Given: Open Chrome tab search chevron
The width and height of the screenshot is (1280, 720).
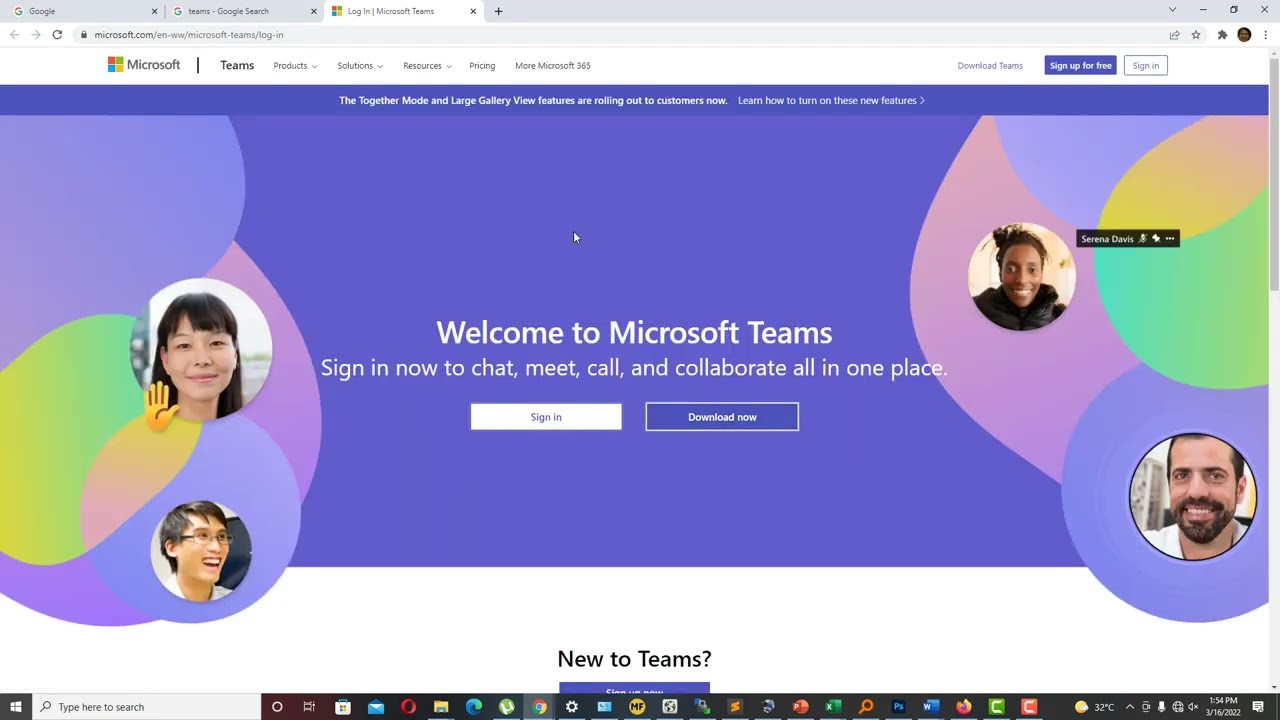Looking at the screenshot, I should coord(1172,10).
